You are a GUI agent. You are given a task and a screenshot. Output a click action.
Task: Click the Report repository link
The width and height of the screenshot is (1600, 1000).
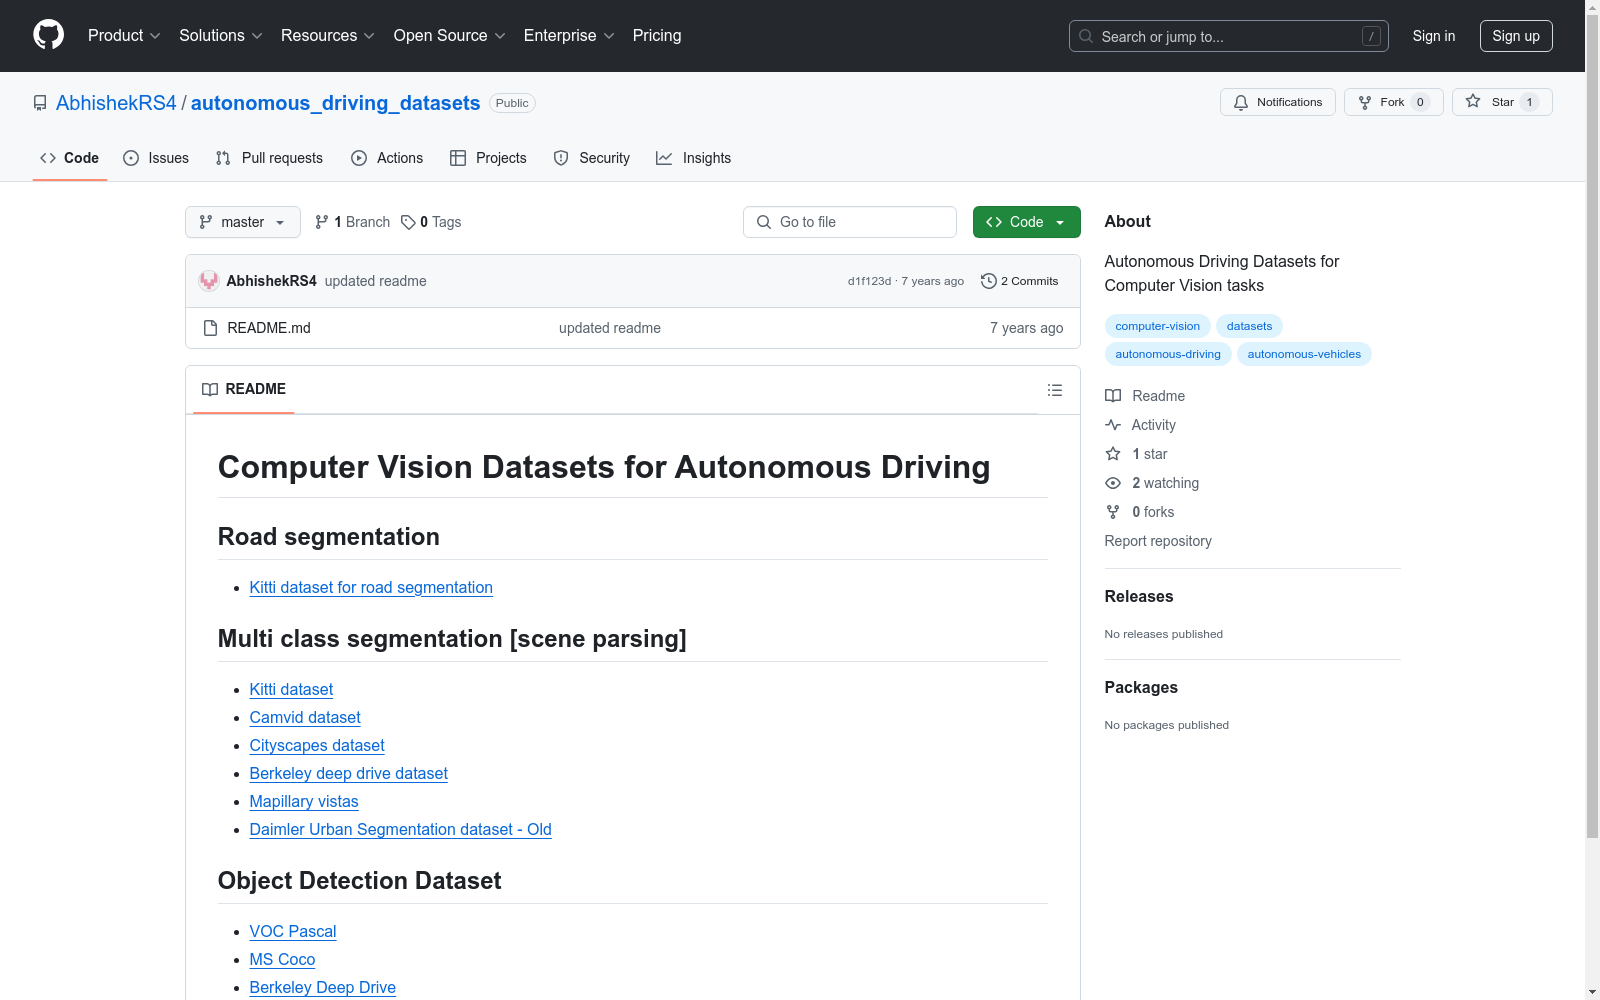[x=1158, y=541]
